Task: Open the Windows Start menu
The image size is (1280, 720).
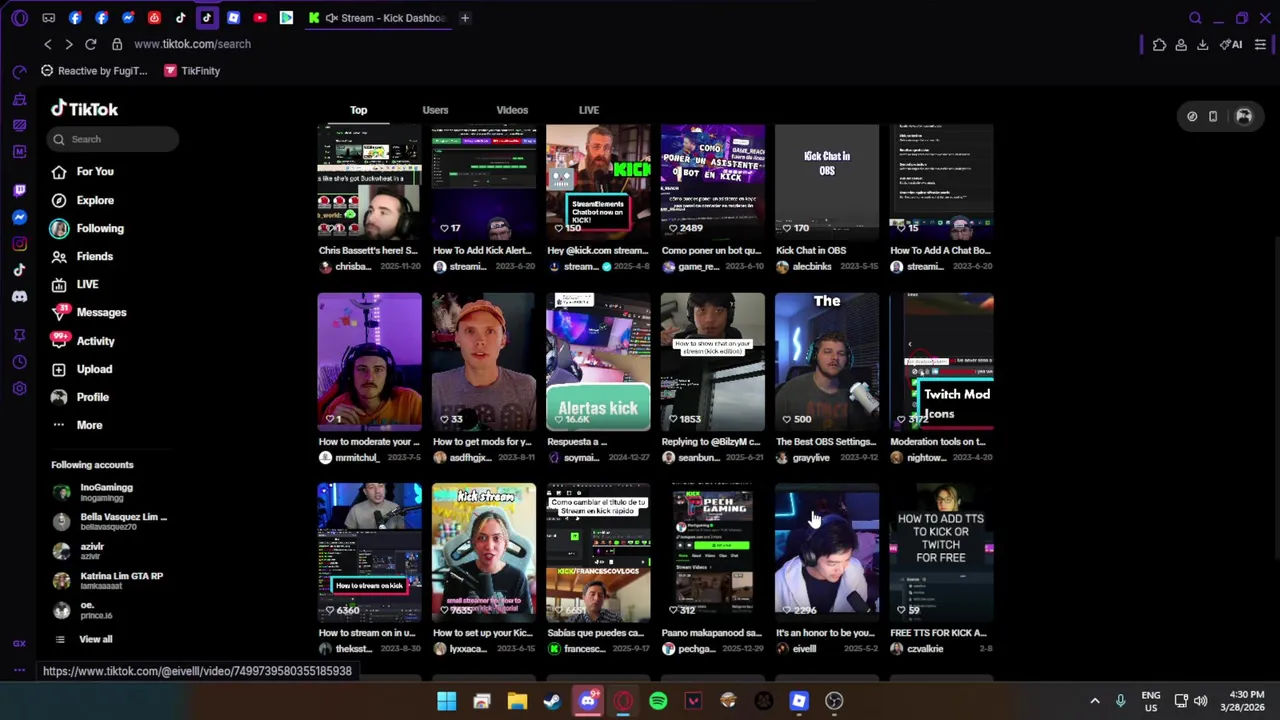Action: tap(446, 701)
